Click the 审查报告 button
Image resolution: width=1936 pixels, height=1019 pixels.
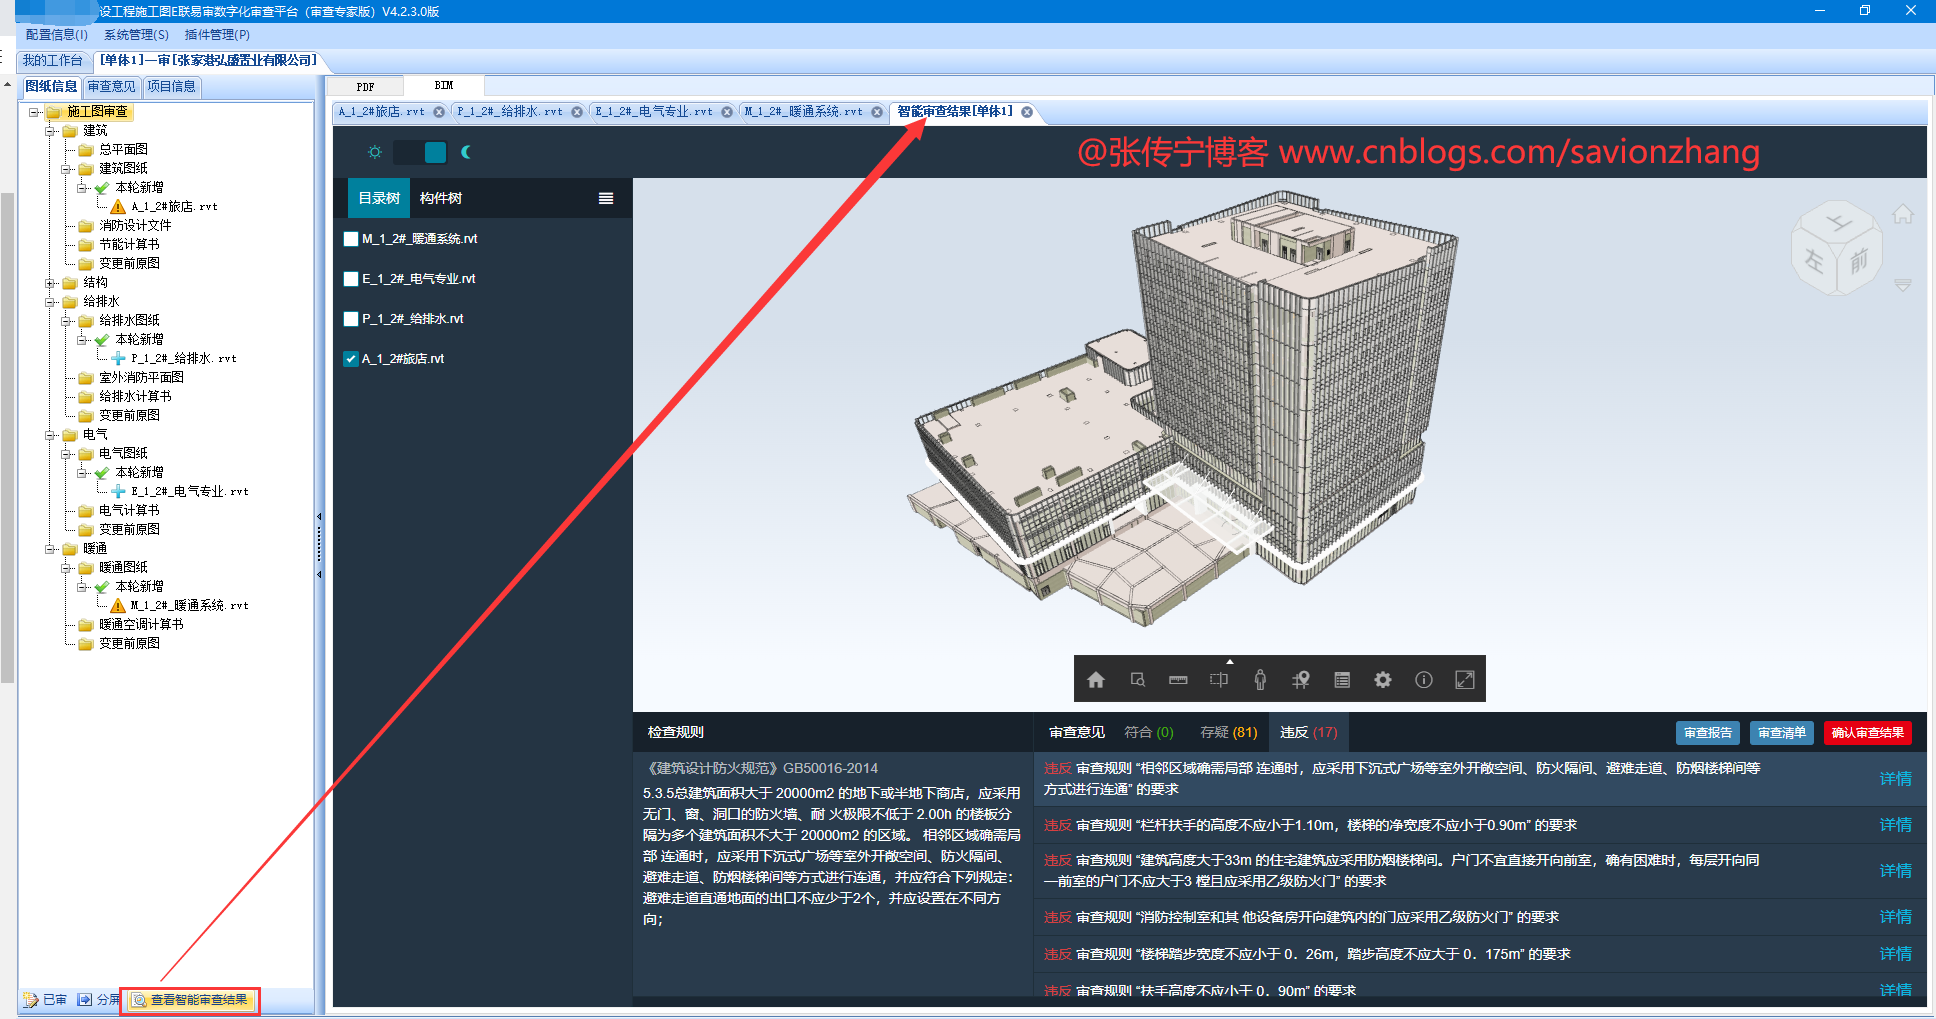[x=1708, y=733]
